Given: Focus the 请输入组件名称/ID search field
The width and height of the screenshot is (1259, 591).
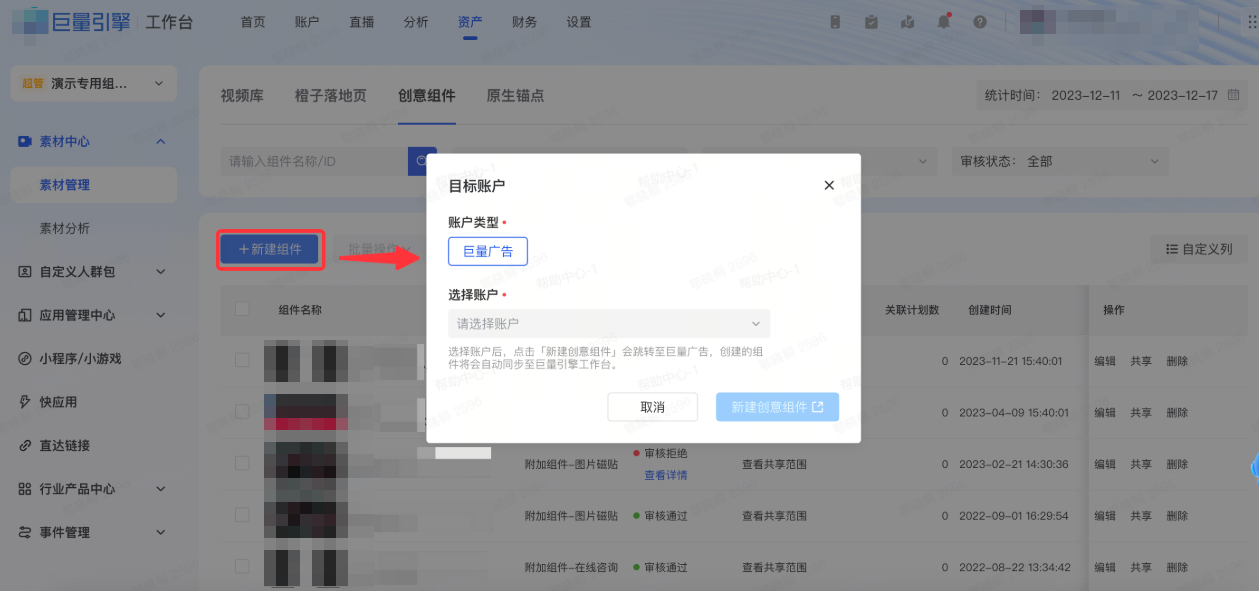Looking at the screenshot, I should 314,161.
